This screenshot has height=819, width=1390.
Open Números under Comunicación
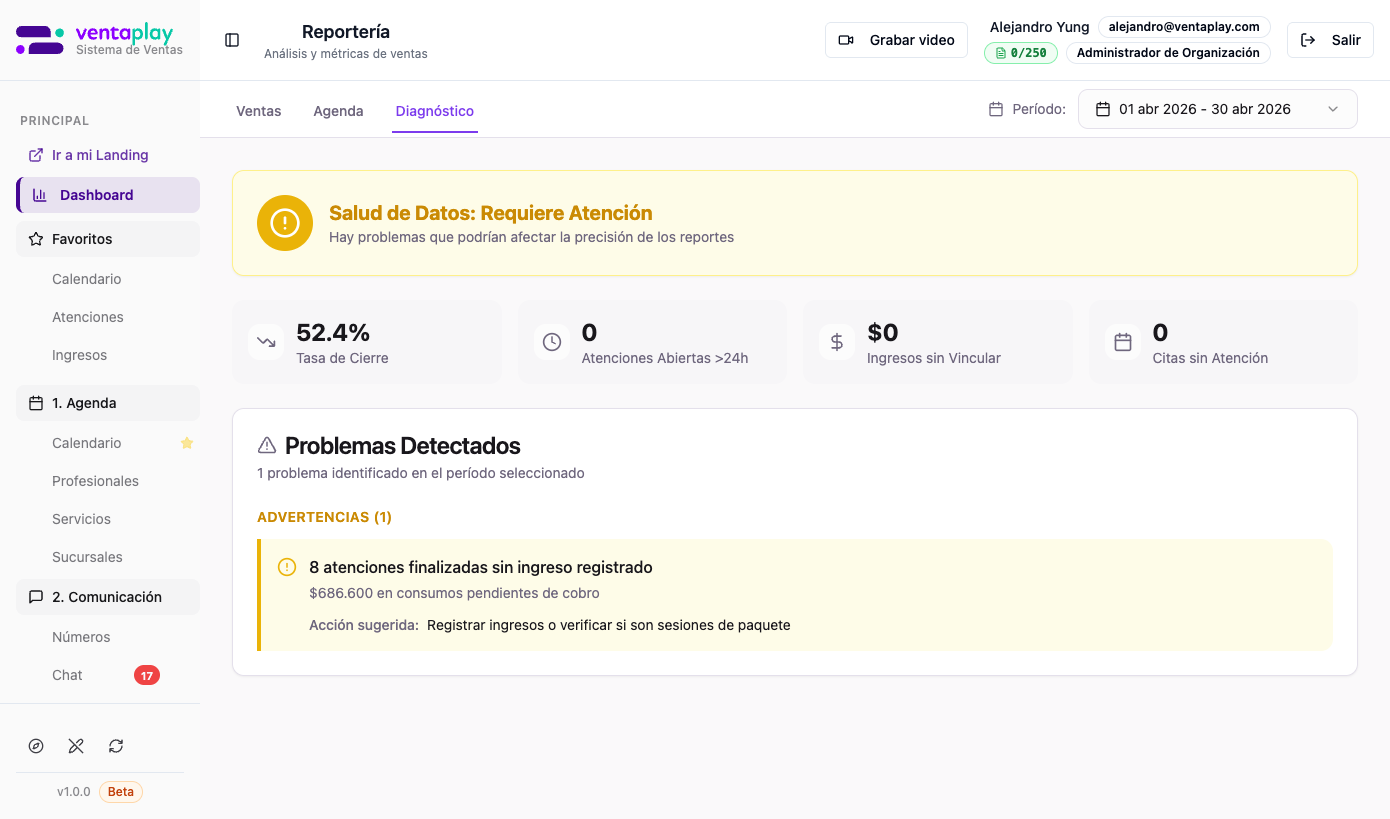pos(82,637)
